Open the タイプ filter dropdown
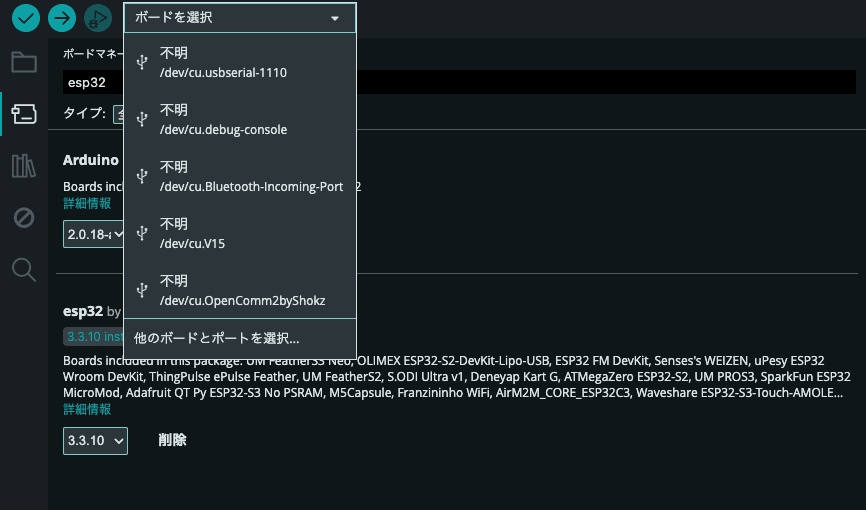Image resolution: width=866 pixels, height=510 pixels. click(x=118, y=114)
